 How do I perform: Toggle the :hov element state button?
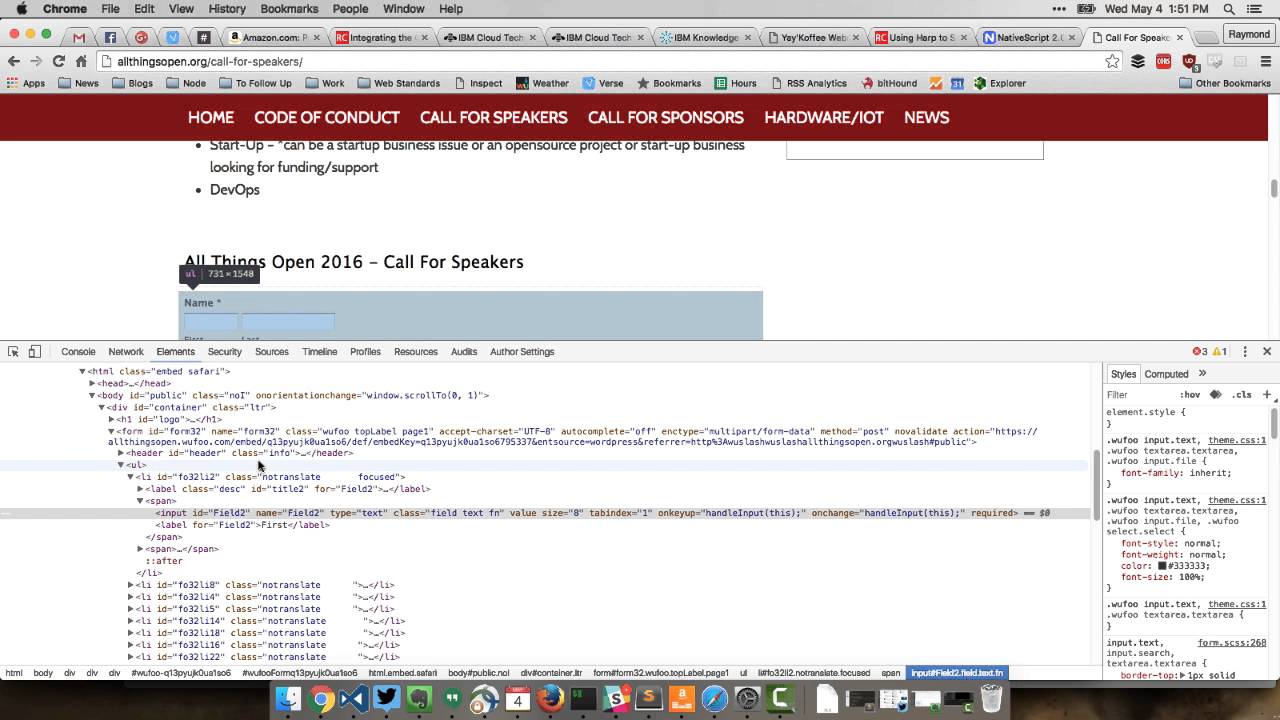point(1189,394)
